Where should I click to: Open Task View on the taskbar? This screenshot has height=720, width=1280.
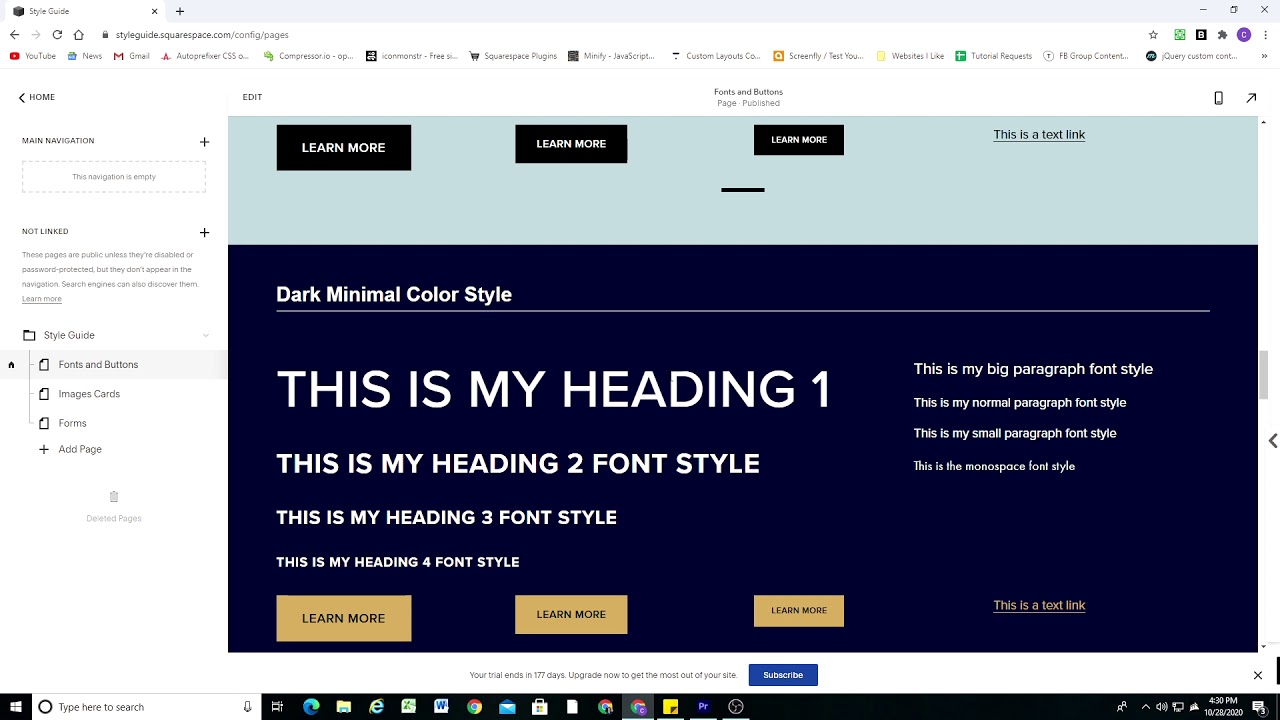[278, 707]
